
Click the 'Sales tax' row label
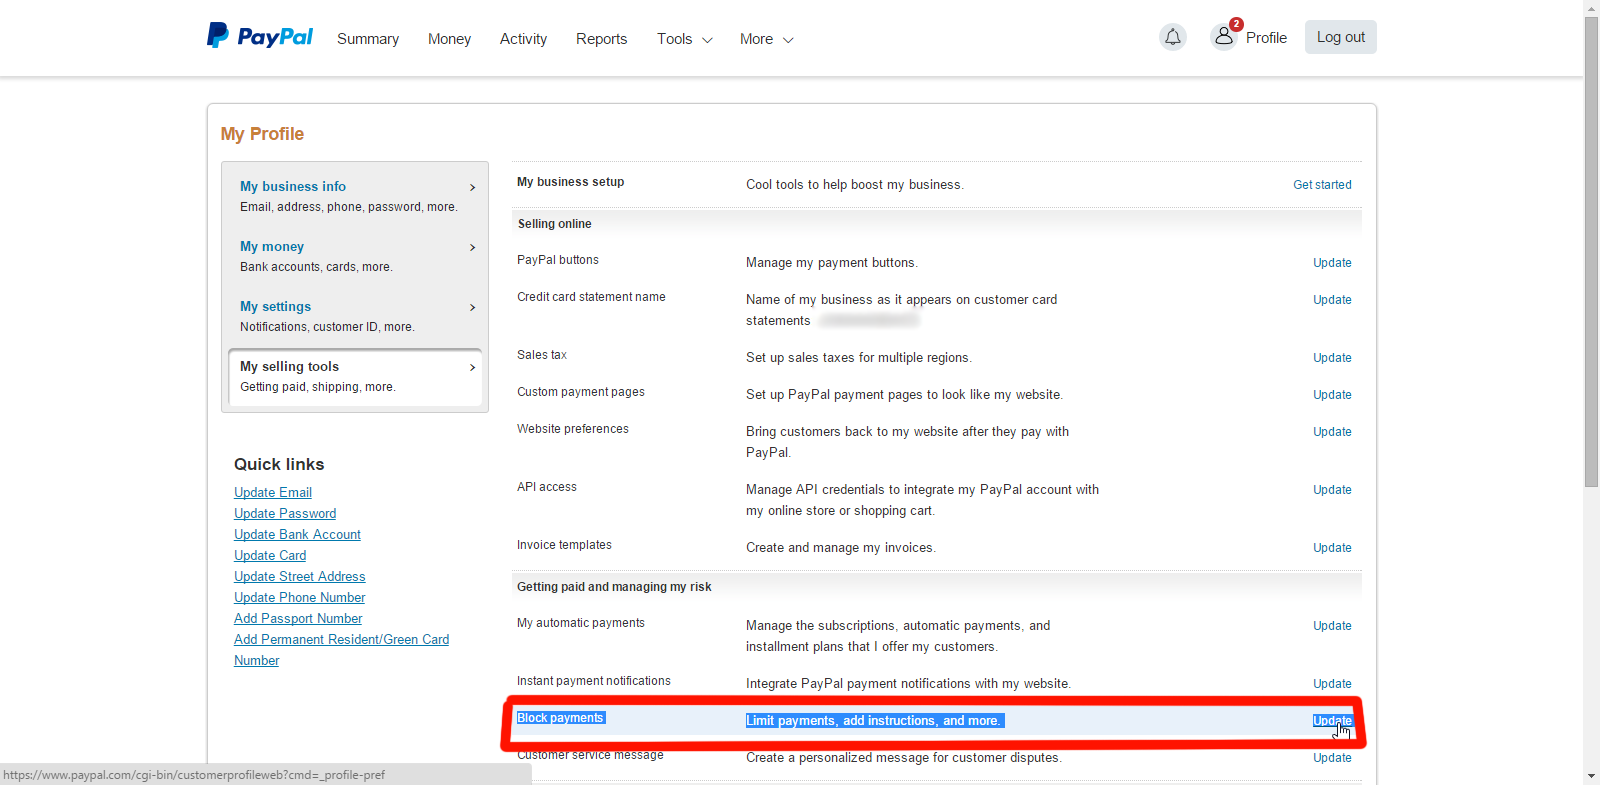pos(542,355)
